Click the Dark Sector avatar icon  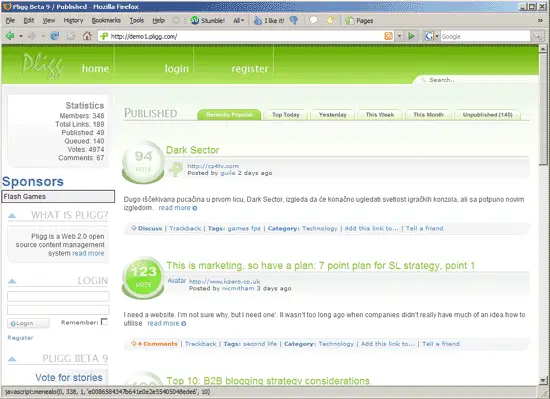(x=176, y=169)
